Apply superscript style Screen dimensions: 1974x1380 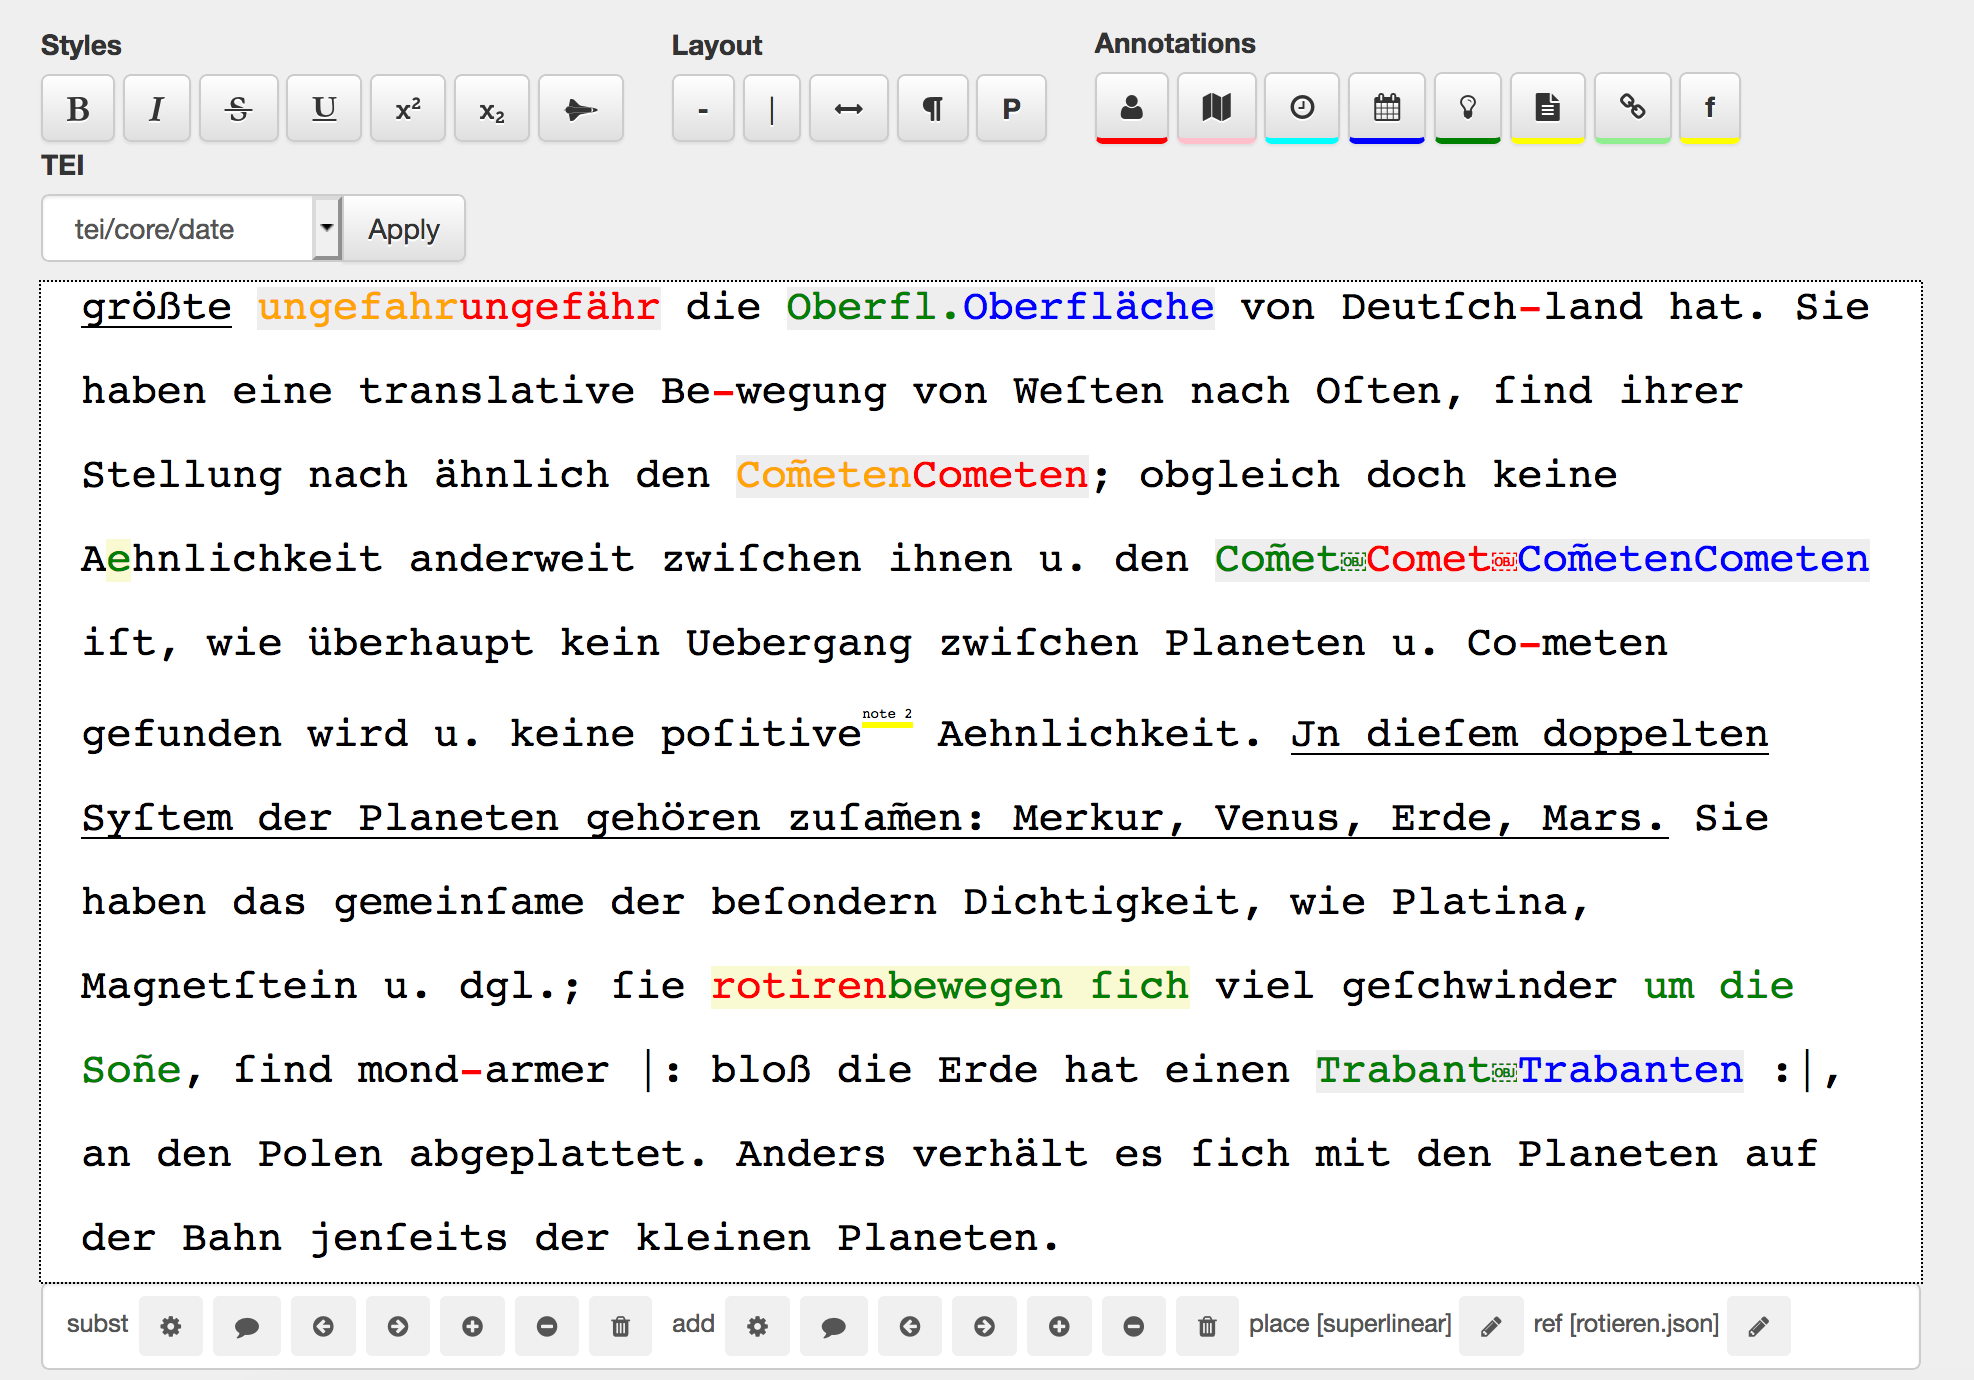pos(408,108)
